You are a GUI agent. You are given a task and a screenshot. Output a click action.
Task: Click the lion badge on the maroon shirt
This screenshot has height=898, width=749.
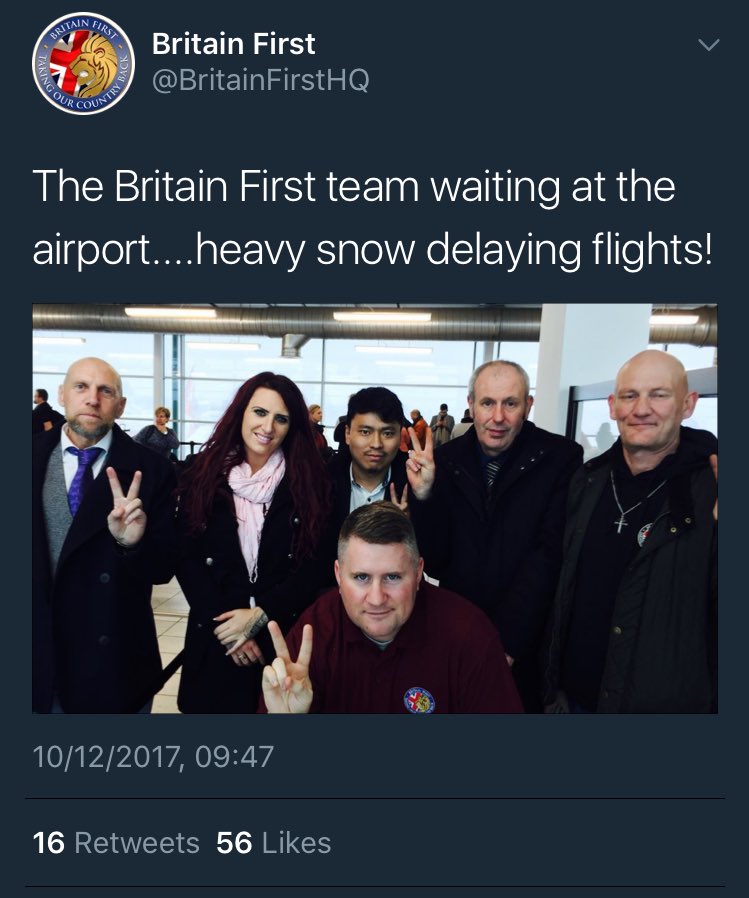[419, 700]
